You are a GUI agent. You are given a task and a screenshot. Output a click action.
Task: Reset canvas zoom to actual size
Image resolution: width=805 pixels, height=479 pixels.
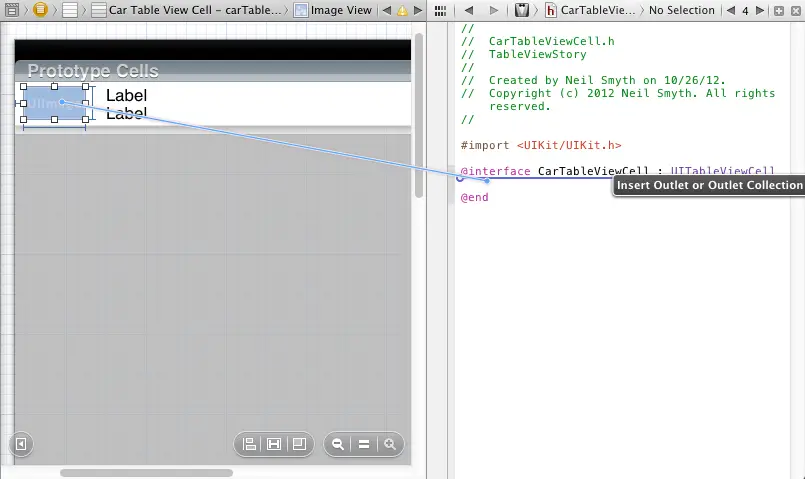tap(365, 444)
